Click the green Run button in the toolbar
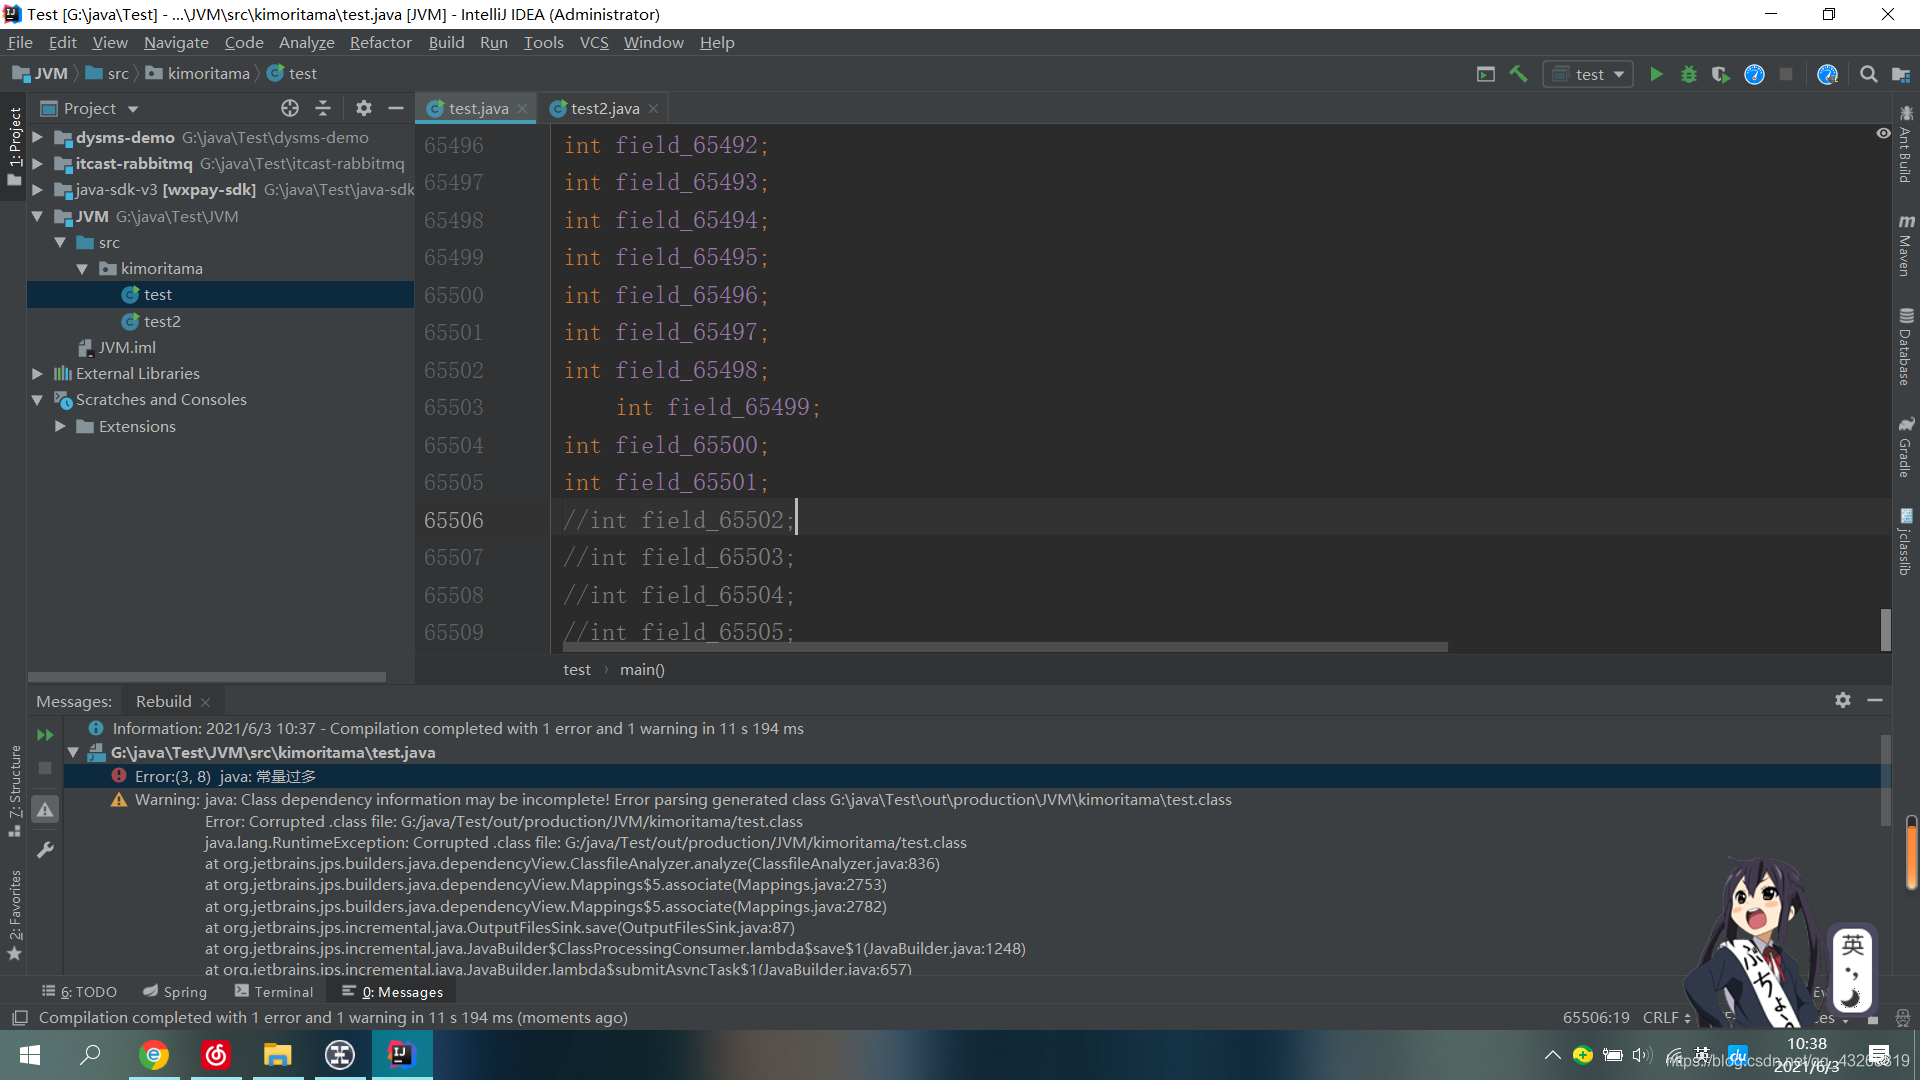Screen dimensions: 1920x1080 pyautogui.click(x=1656, y=74)
